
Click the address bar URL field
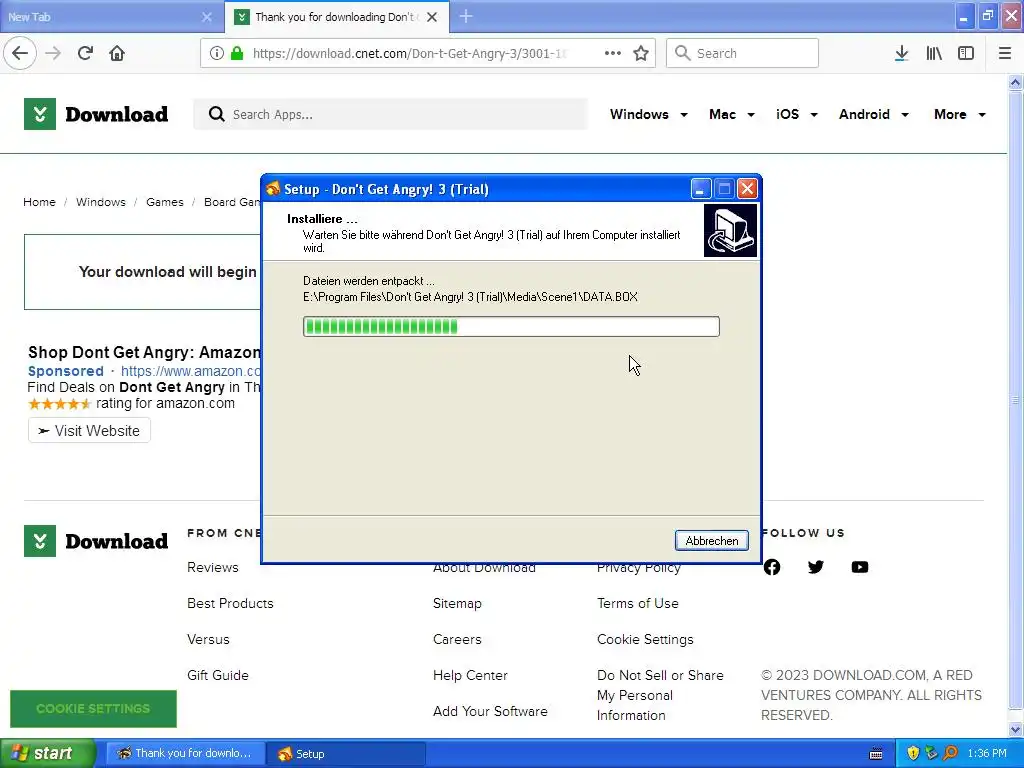coord(409,53)
